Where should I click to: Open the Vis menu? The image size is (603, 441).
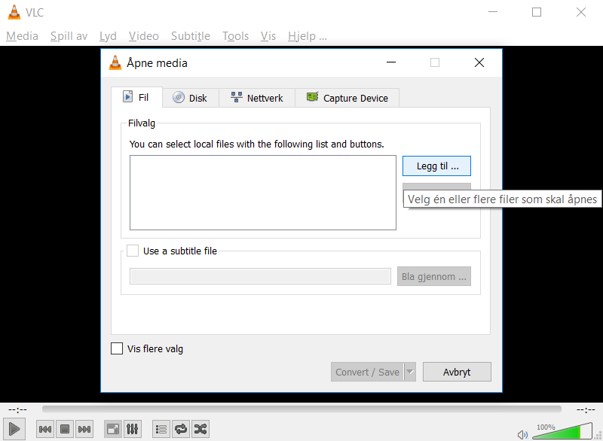click(268, 36)
